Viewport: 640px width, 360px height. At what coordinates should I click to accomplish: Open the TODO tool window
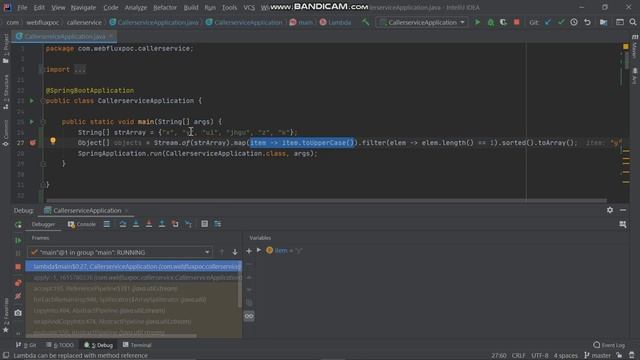click(60, 345)
